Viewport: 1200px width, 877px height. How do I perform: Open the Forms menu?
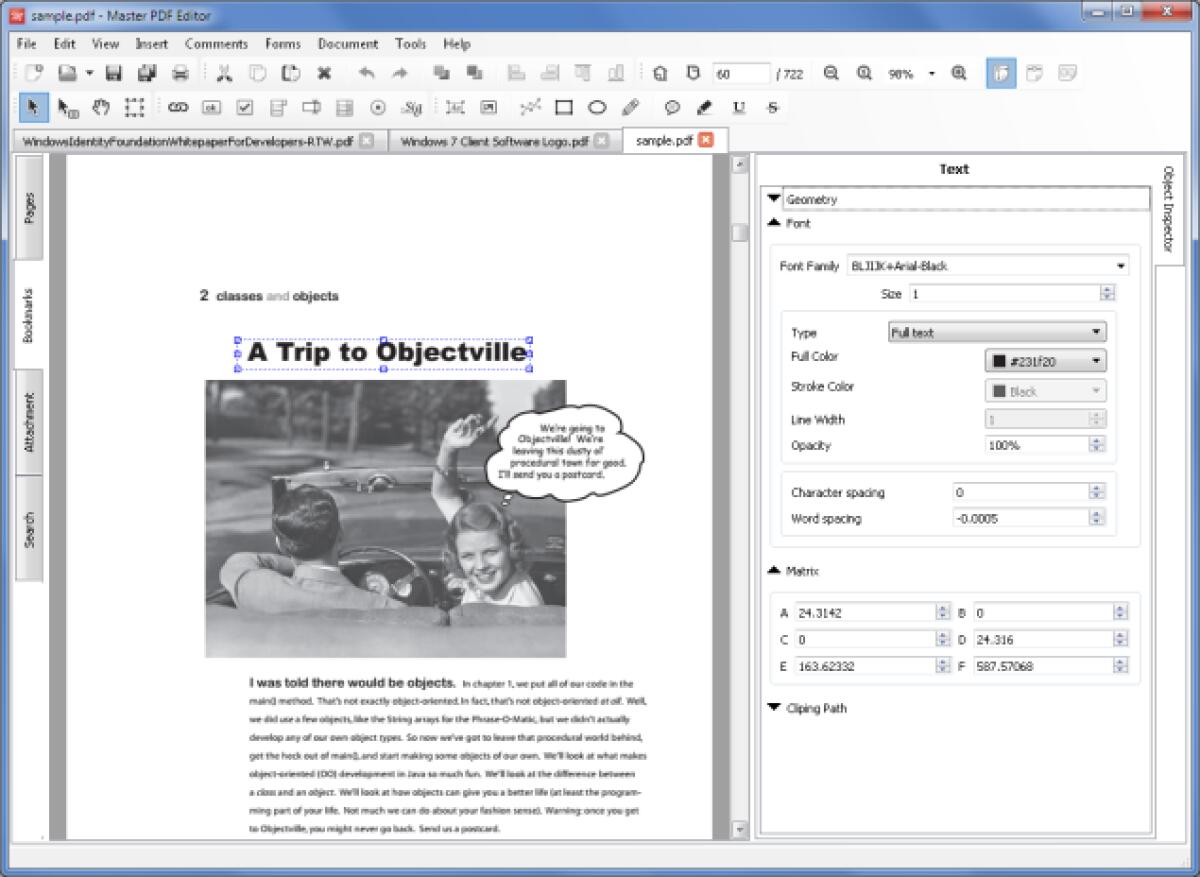[x=283, y=43]
